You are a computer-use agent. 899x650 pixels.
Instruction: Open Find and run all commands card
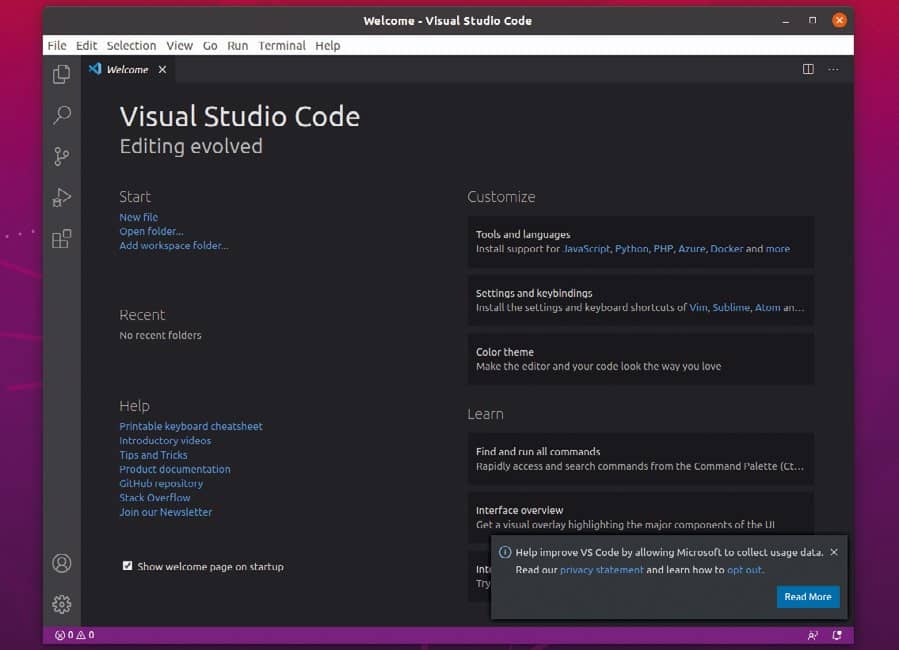tap(640, 459)
